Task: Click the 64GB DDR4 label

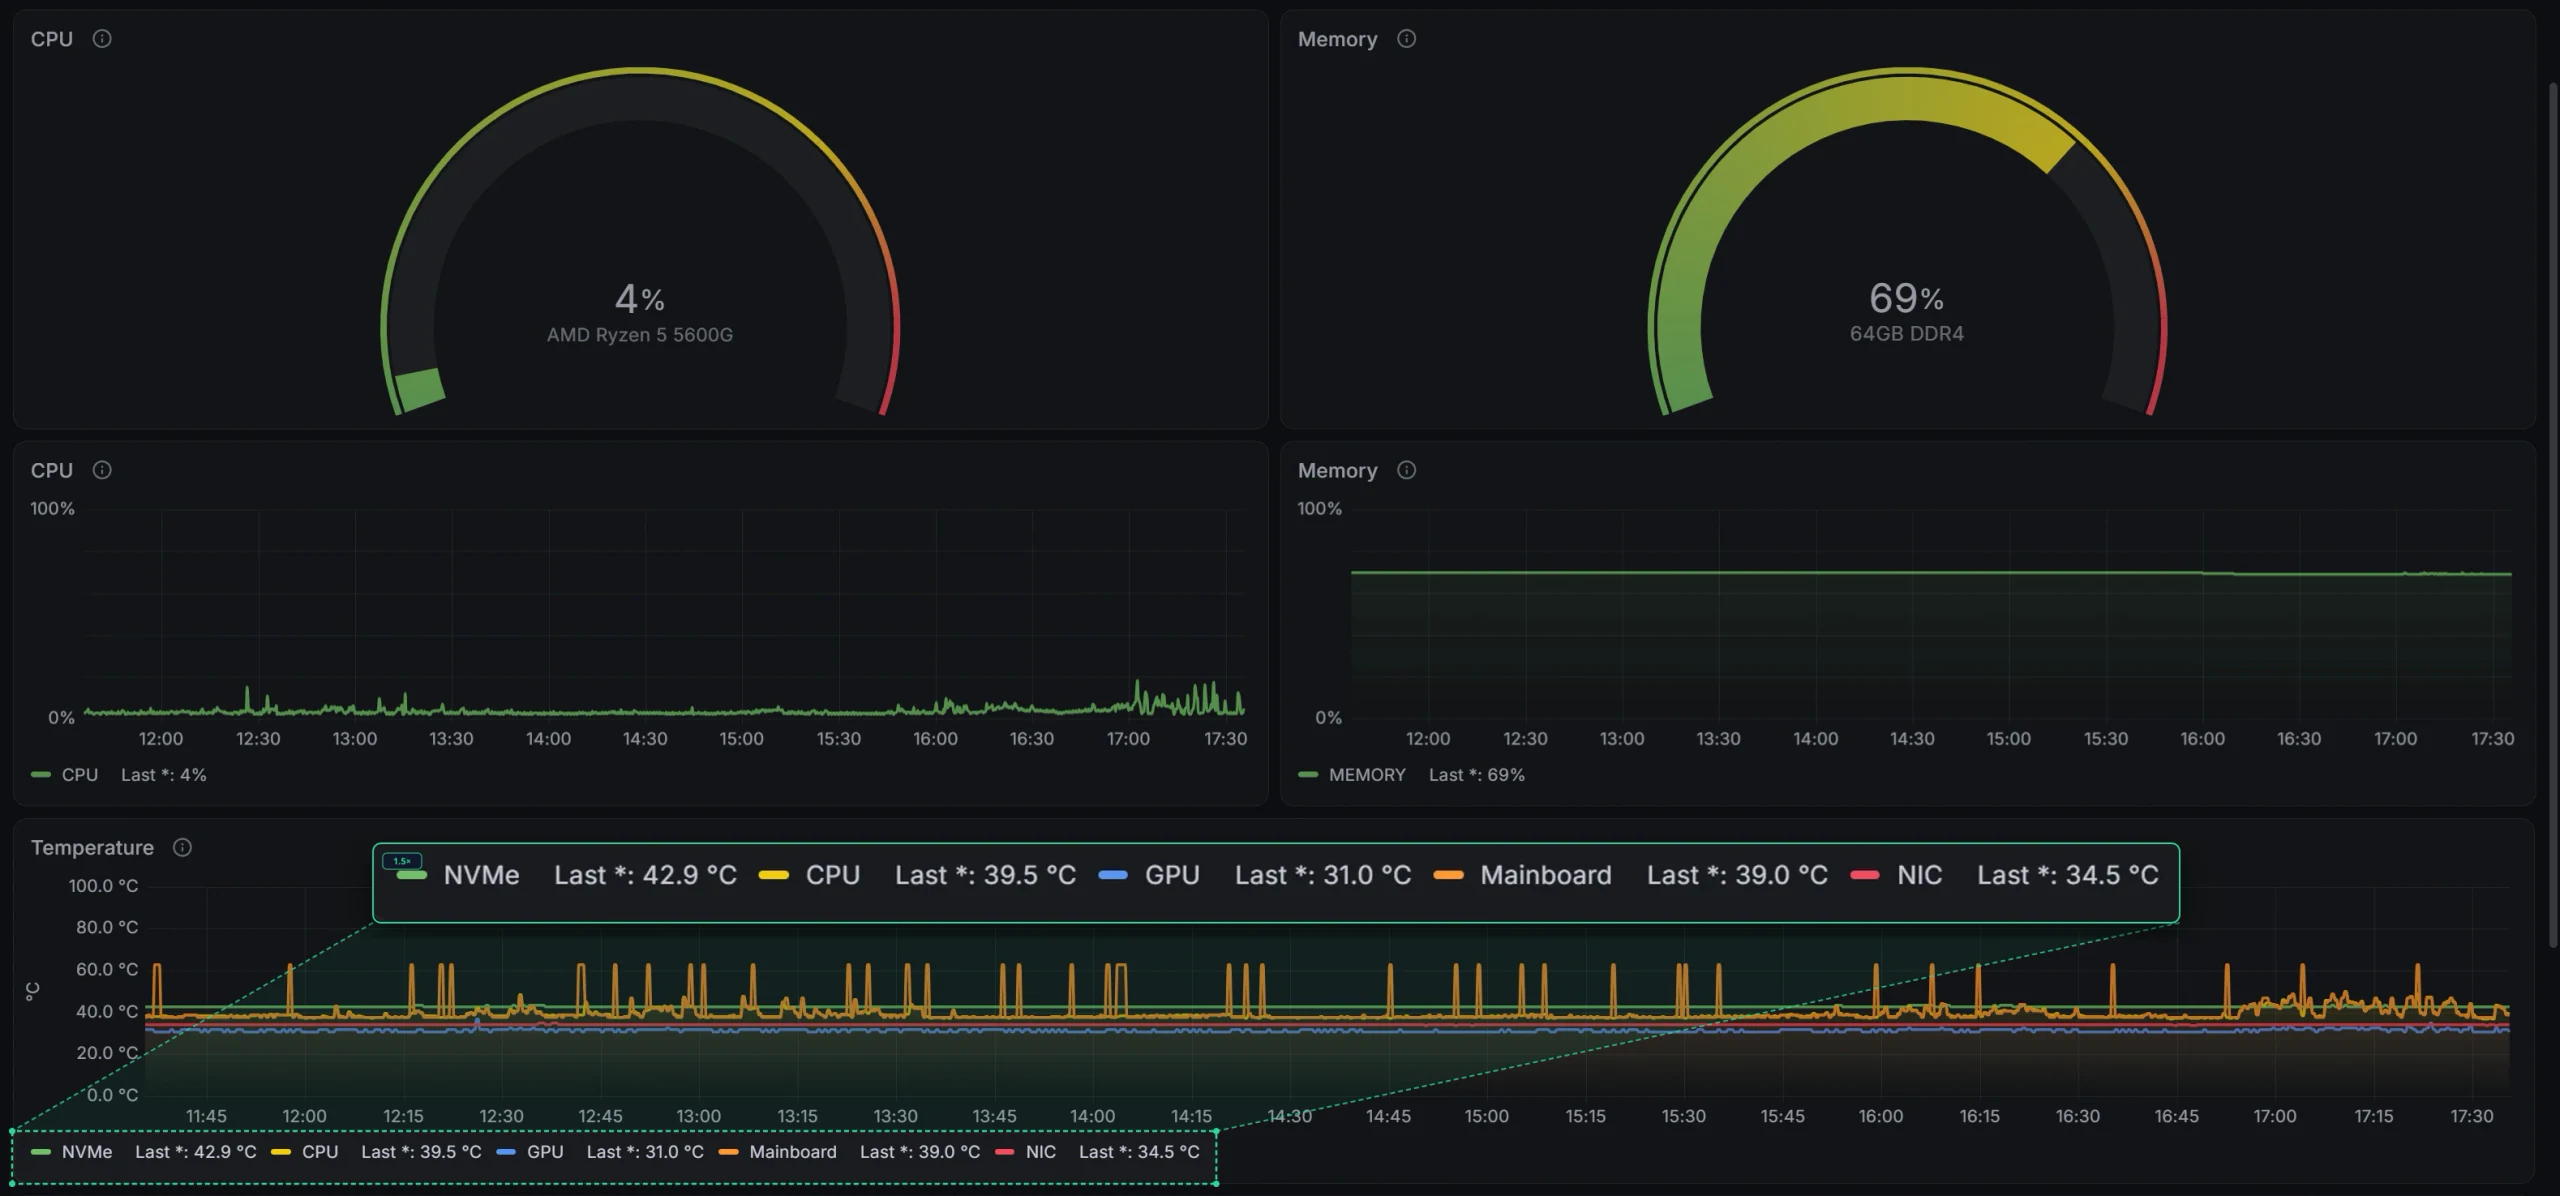Action: tap(1907, 334)
